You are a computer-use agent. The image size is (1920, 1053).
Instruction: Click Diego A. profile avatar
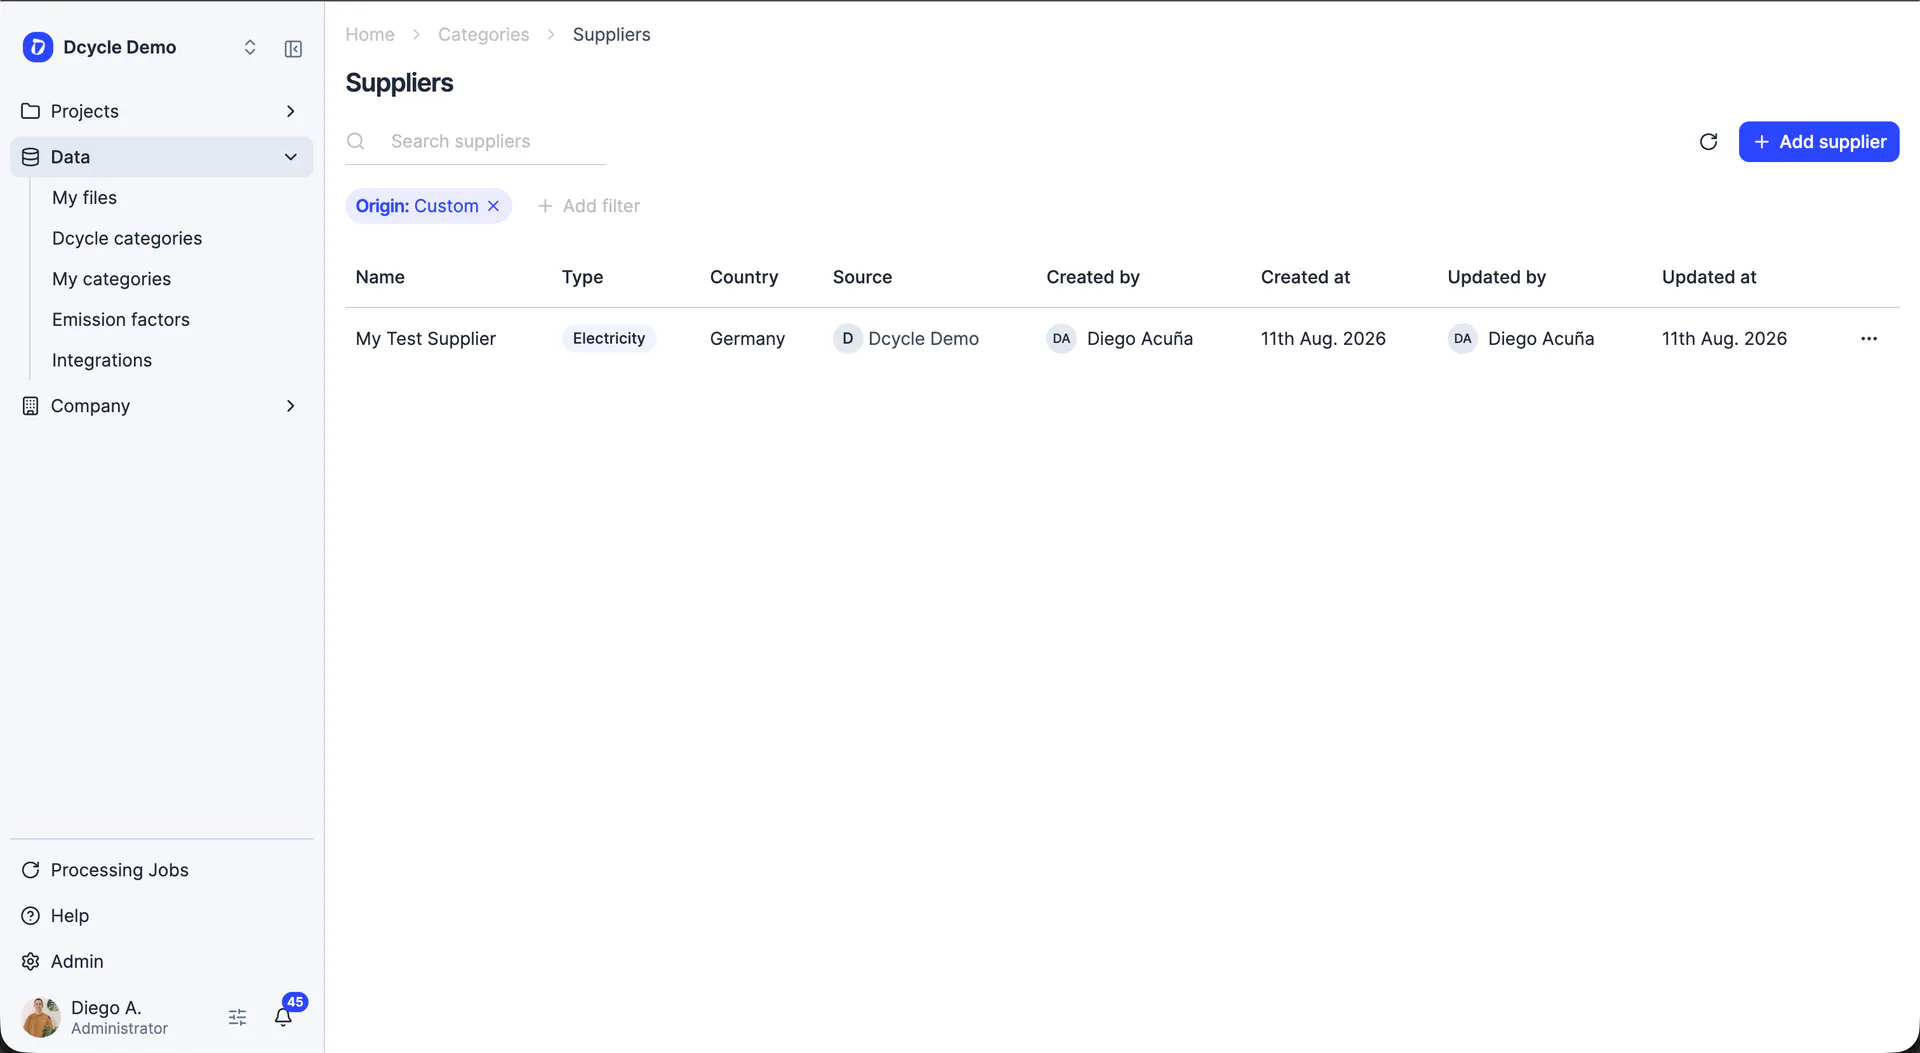coord(41,1017)
